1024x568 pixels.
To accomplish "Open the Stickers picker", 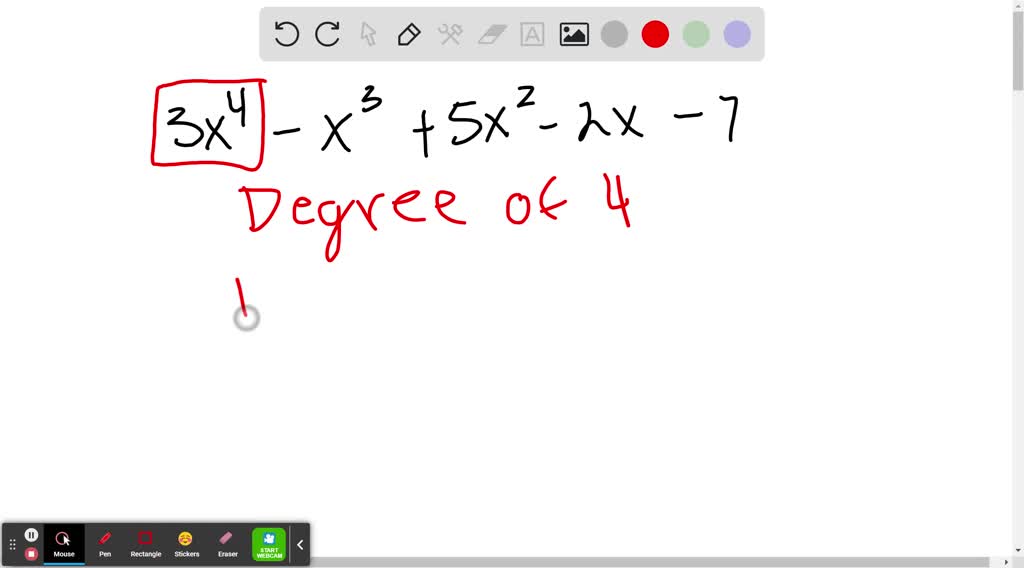I will [x=187, y=544].
